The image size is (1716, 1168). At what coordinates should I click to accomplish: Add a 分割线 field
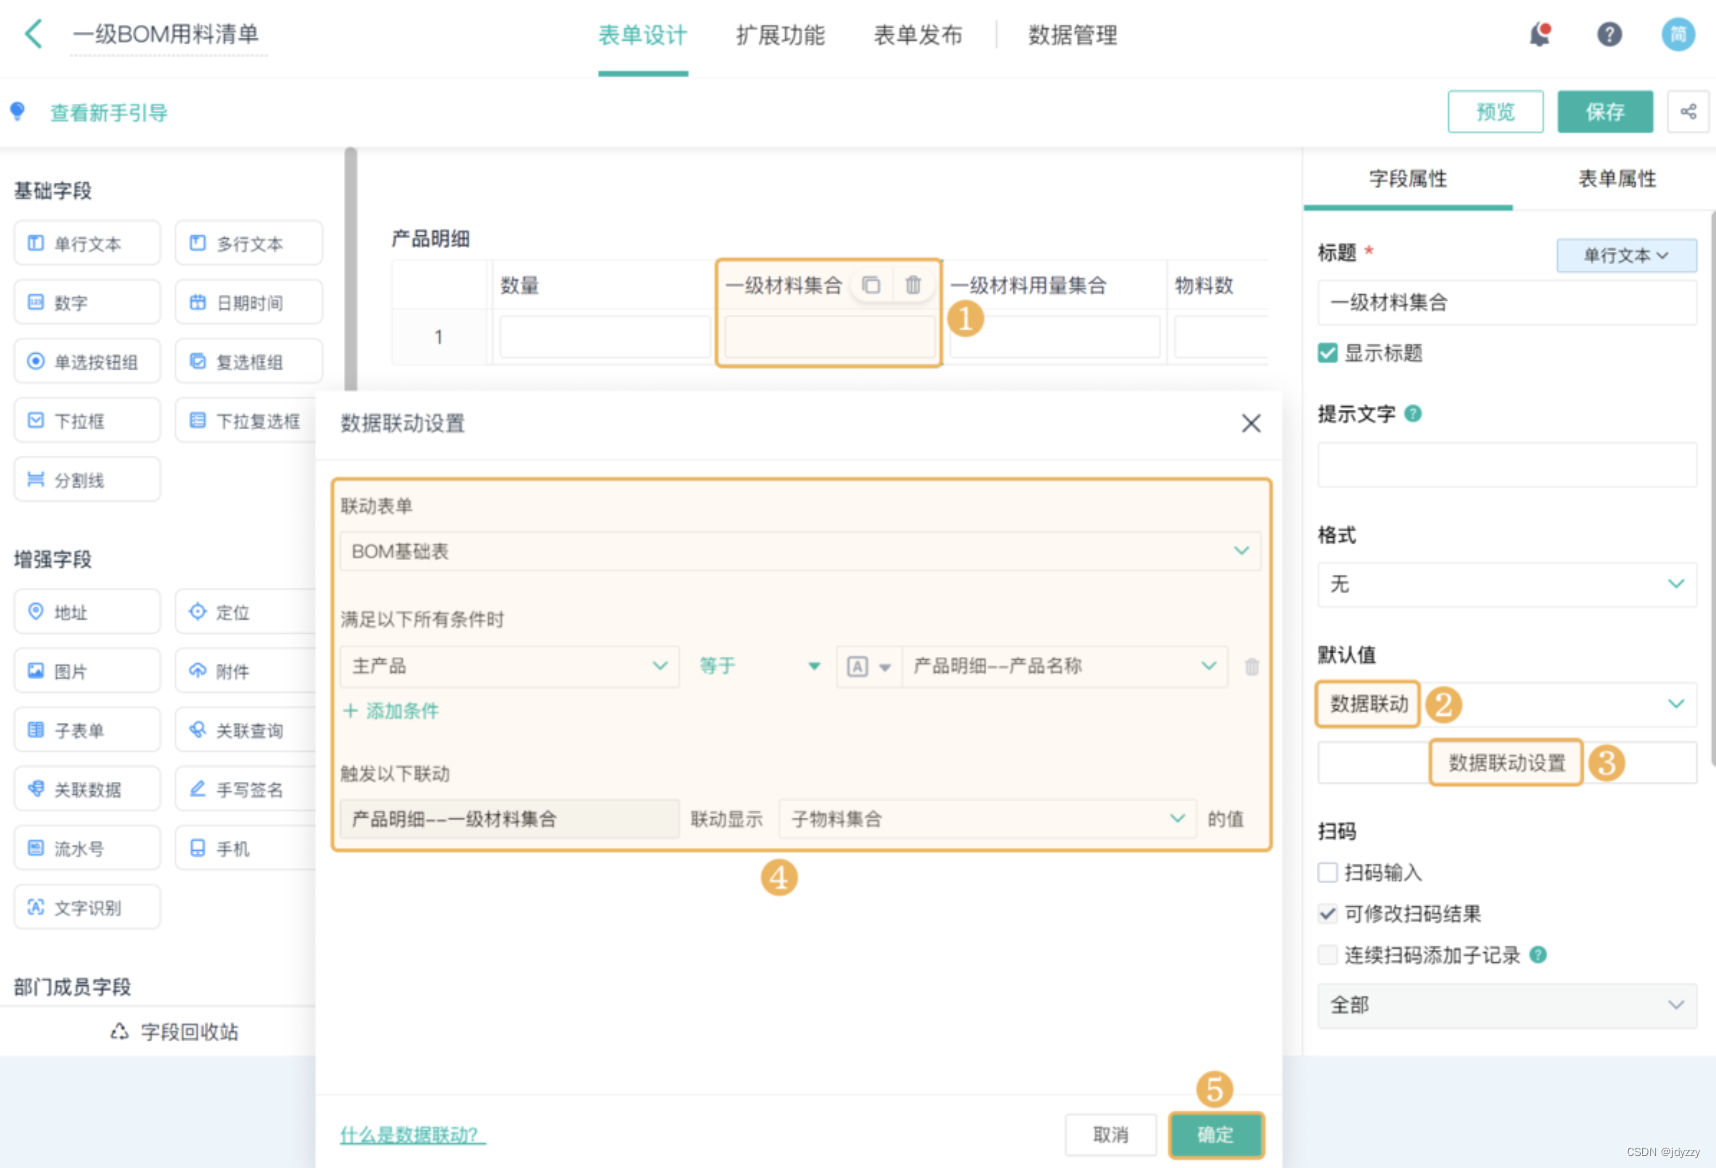point(87,479)
